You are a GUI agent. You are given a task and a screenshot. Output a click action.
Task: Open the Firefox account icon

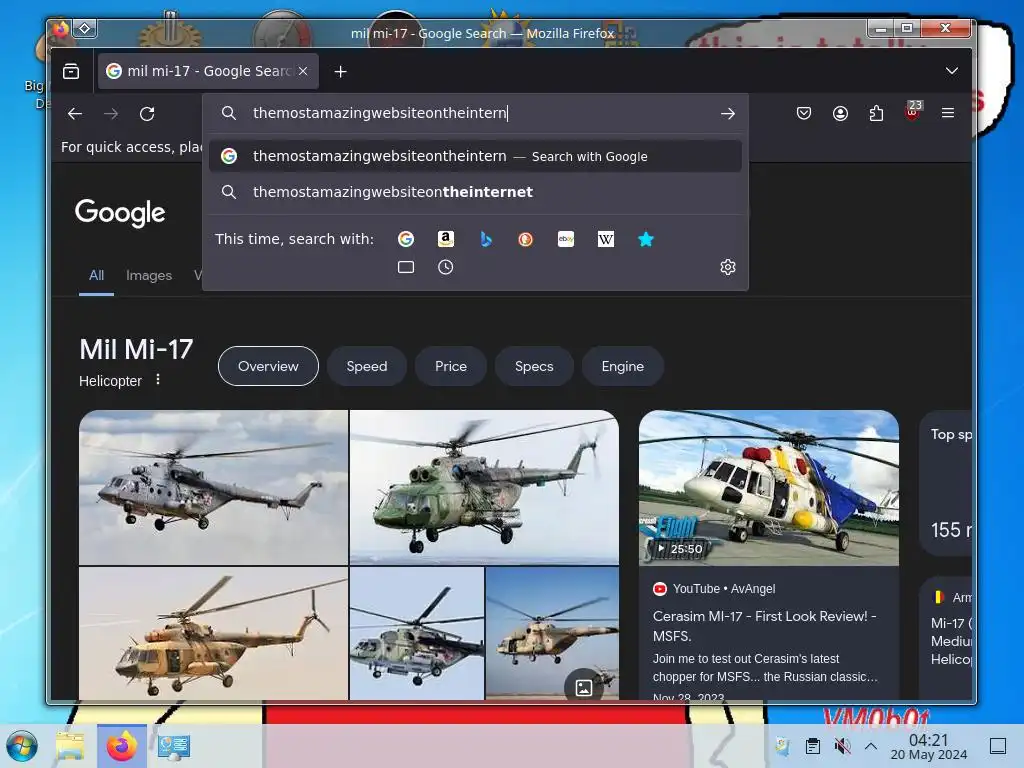pos(840,113)
